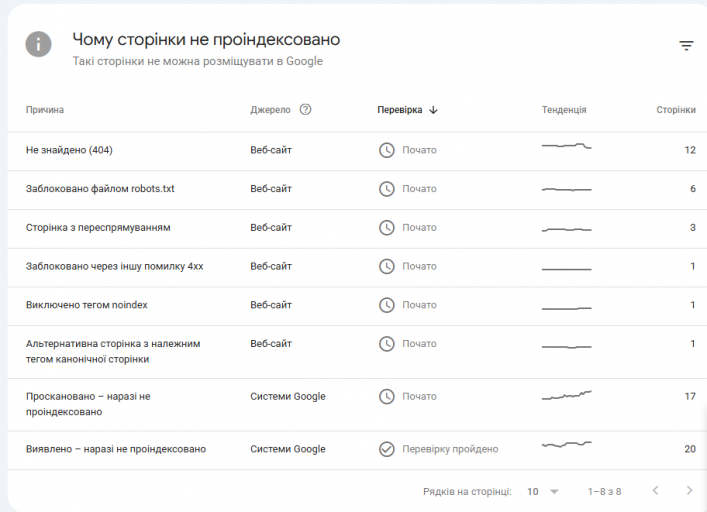The height and width of the screenshot is (512, 707).
Task: Click Почато status in Не знайдено (404) row
Action: tap(419, 150)
